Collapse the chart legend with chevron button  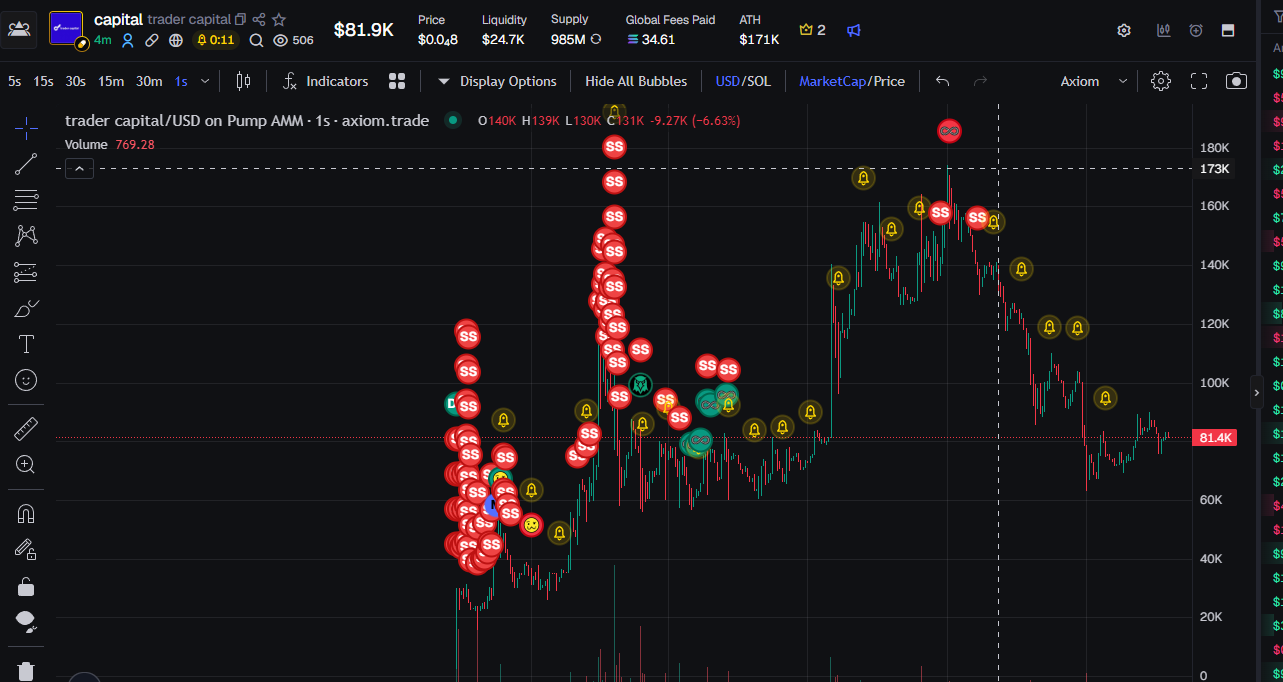(80, 169)
